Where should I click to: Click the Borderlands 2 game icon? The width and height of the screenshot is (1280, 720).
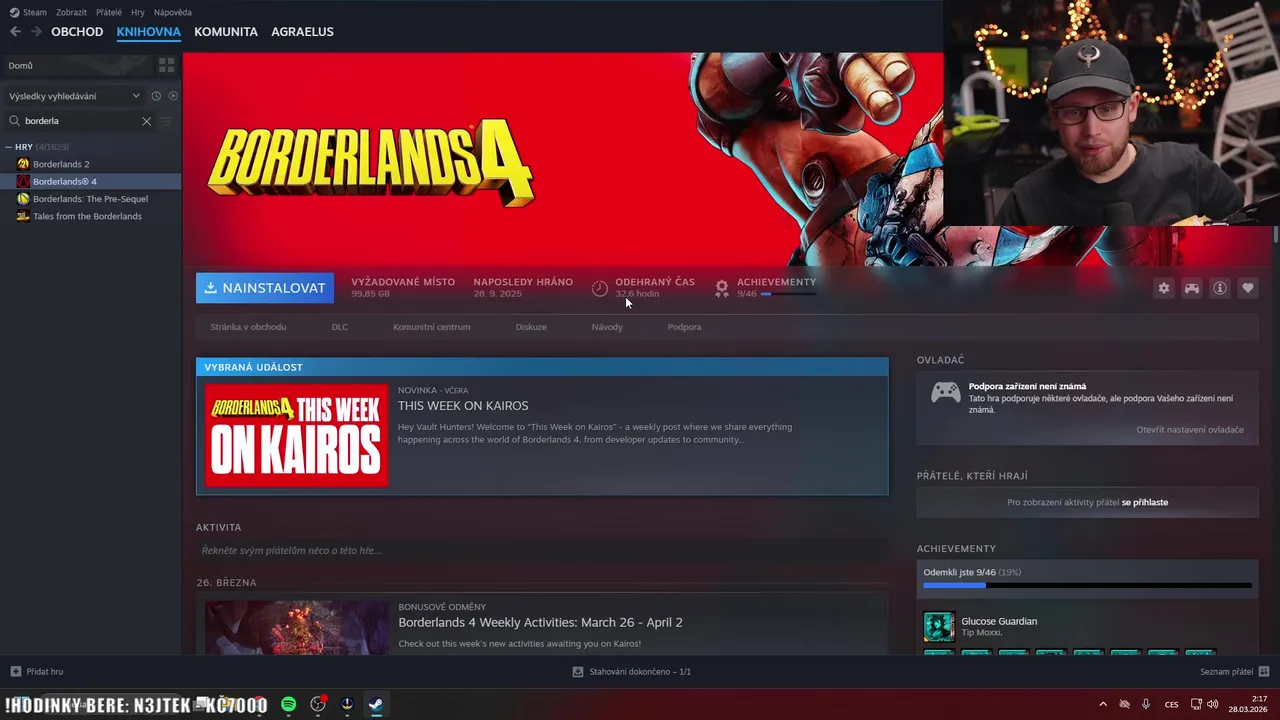tap(23, 164)
